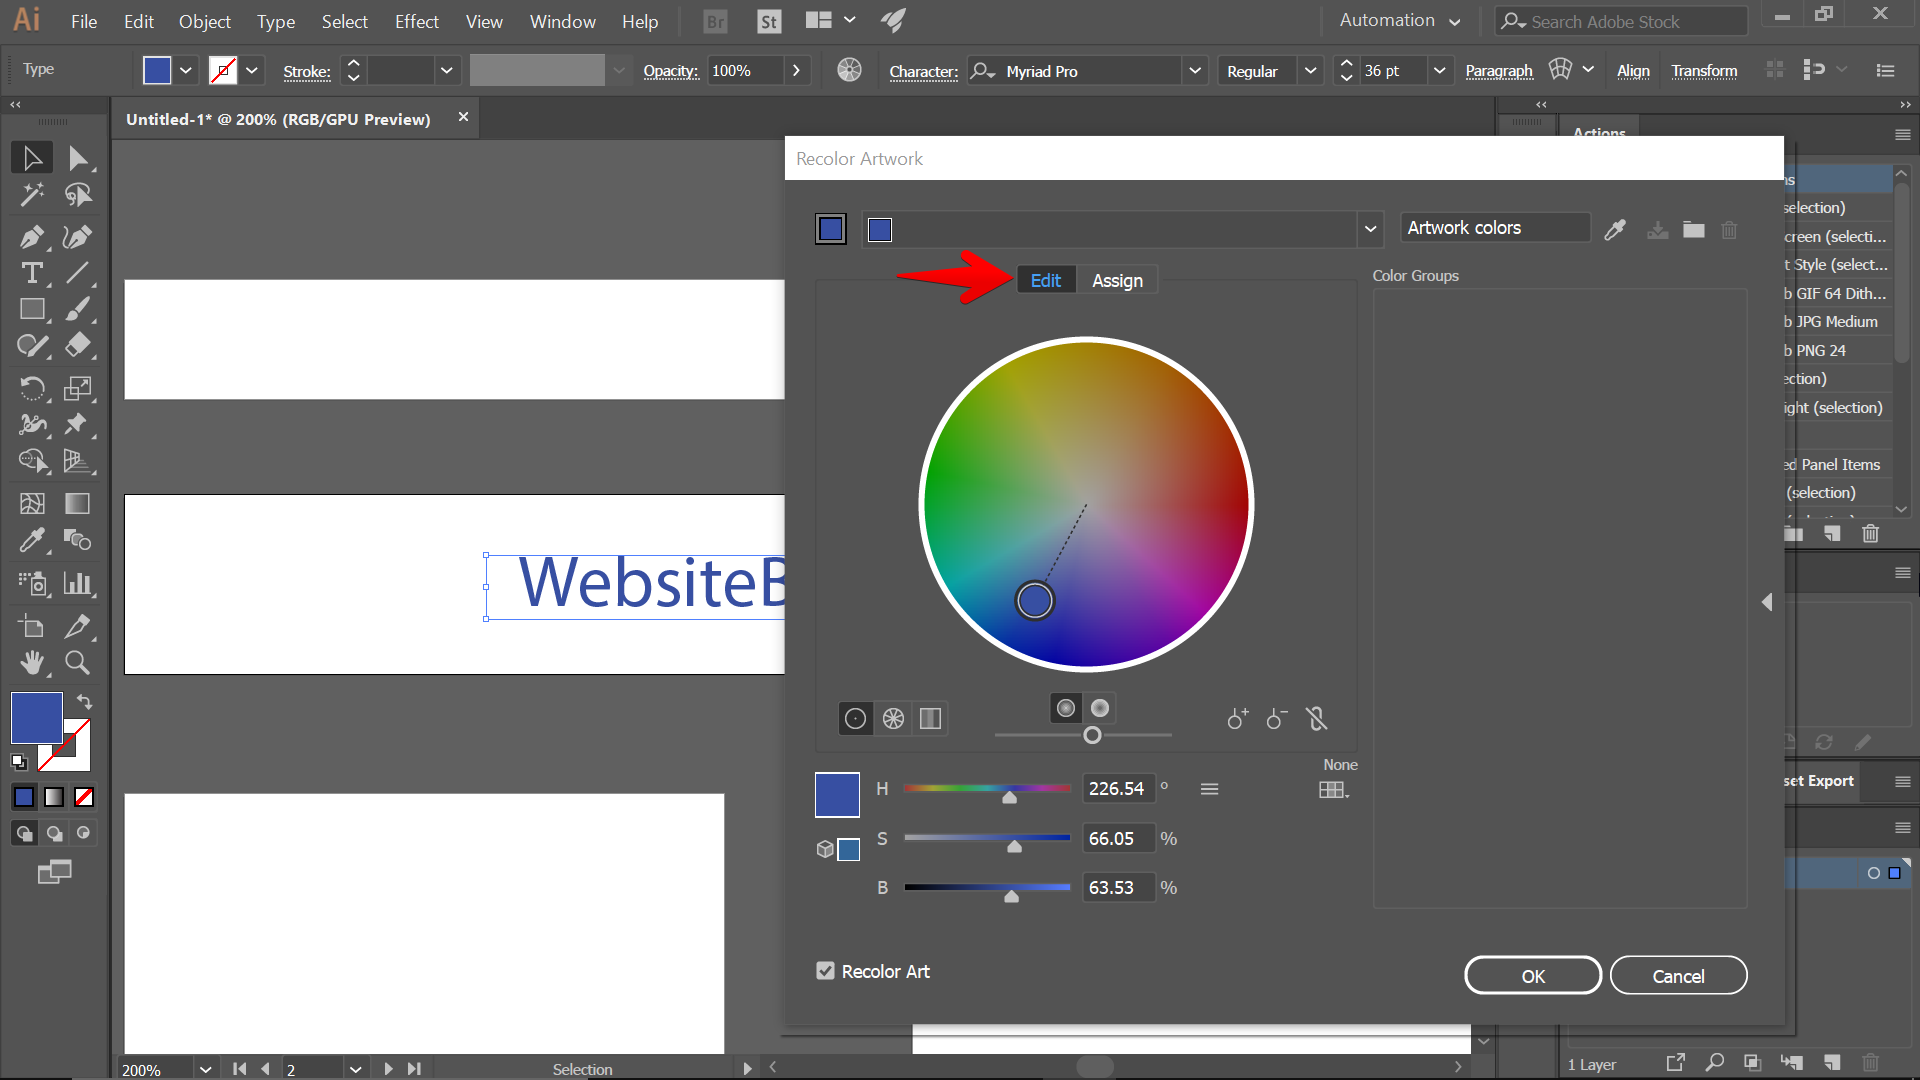
Task: Toggle the Recolor Art checkbox
Action: point(825,971)
